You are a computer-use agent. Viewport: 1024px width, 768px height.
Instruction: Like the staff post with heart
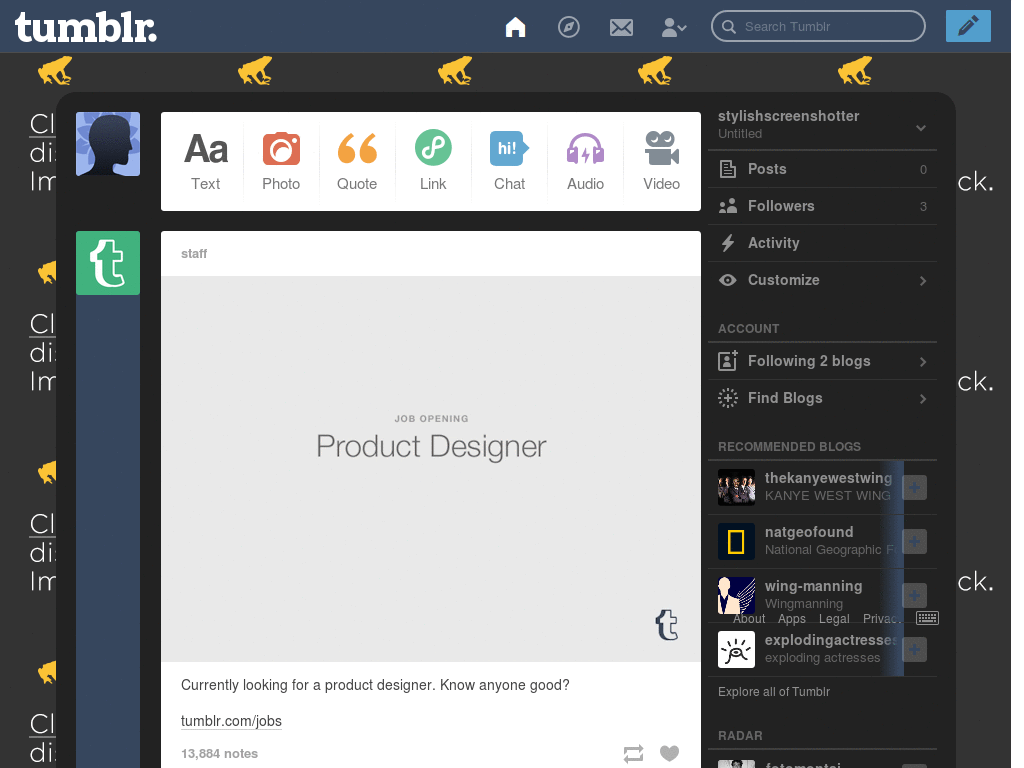[x=669, y=754]
